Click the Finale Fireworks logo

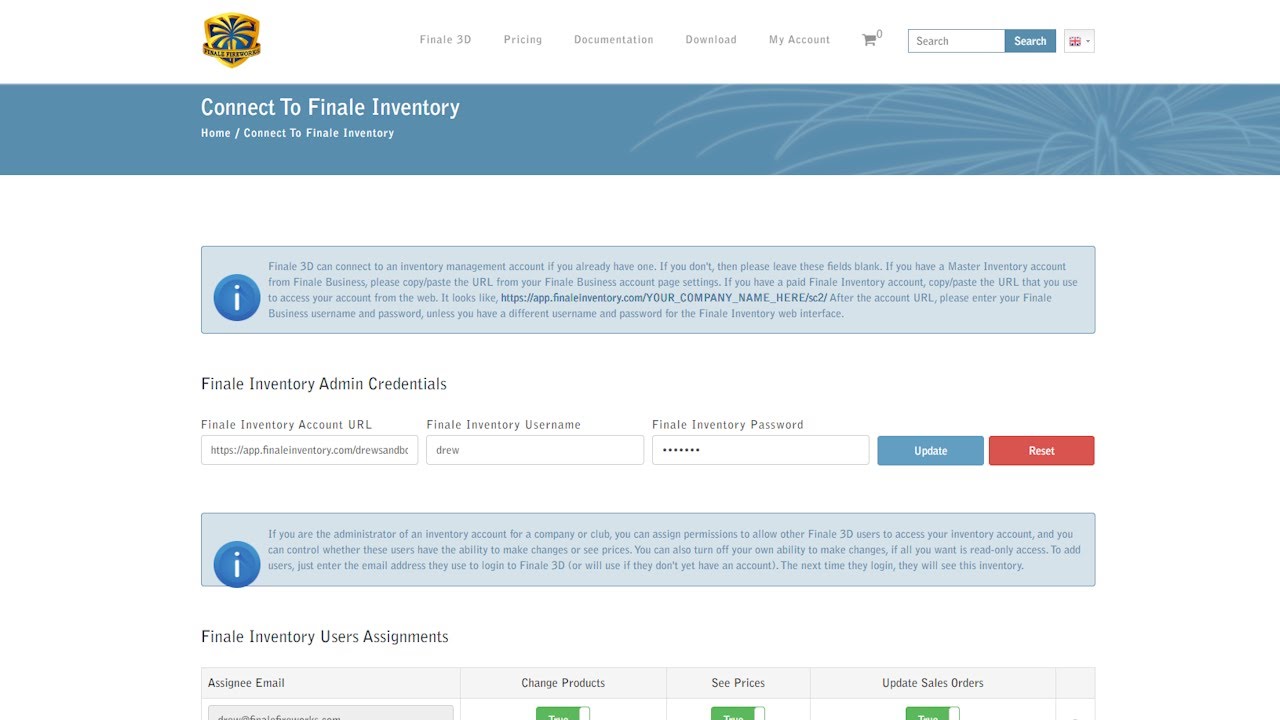pyautogui.click(x=231, y=40)
